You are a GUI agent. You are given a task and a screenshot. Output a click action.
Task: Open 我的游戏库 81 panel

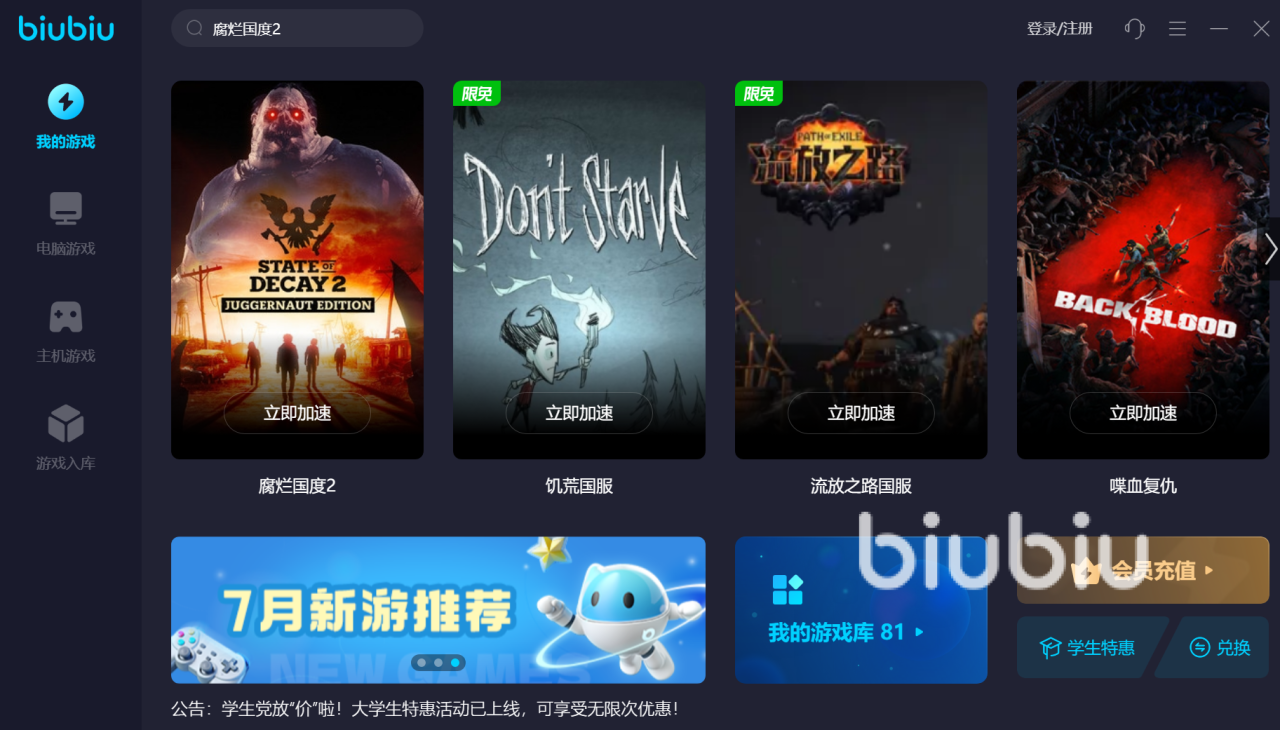click(861, 610)
